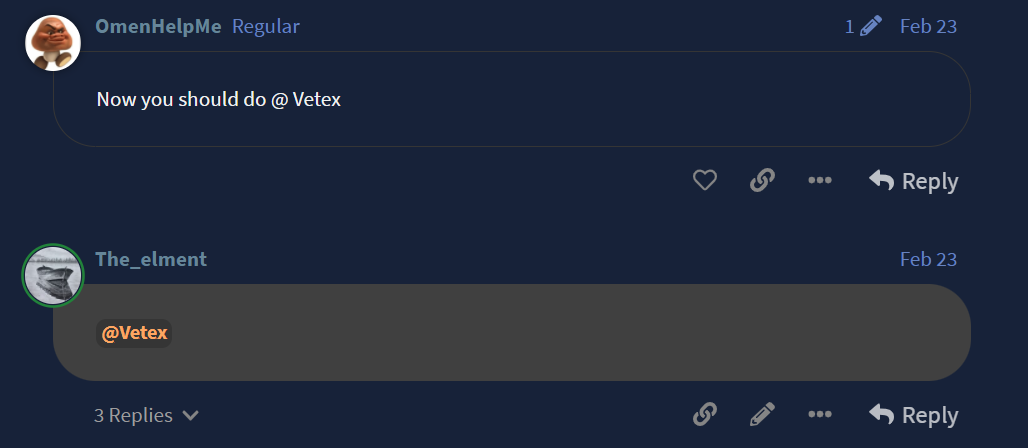Show more actions on The_elment's post
This screenshot has width=1028, height=448.
pos(820,414)
